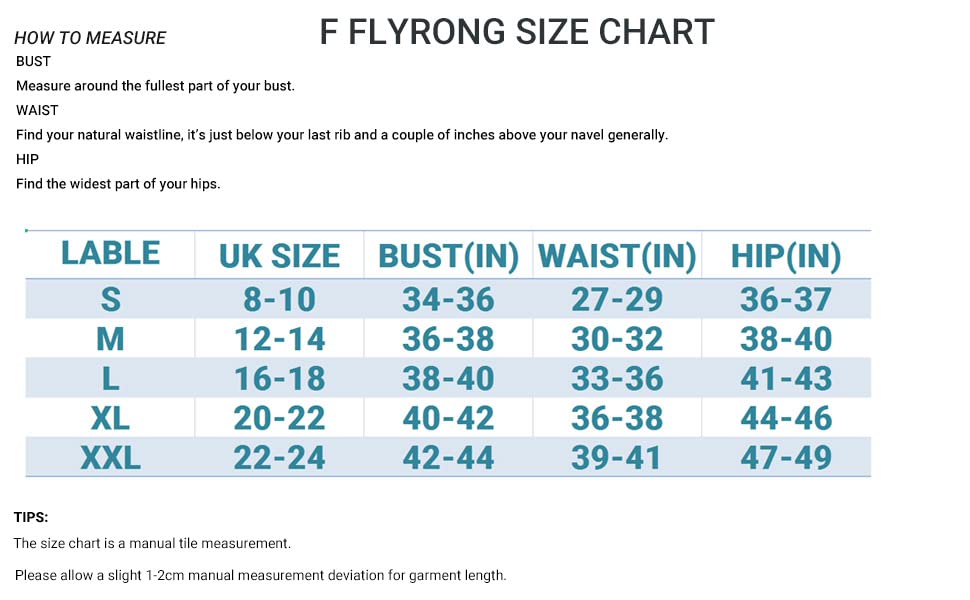Click the F FLYRONG SIZE CHART title
This screenshot has height=600, width=970.
(517, 32)
